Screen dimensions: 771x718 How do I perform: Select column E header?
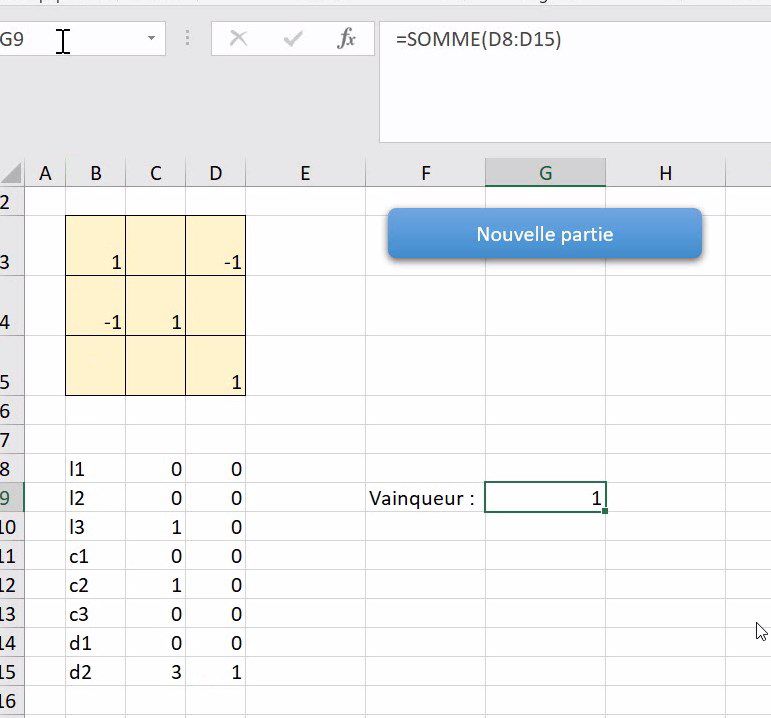[x=305, y=173]
